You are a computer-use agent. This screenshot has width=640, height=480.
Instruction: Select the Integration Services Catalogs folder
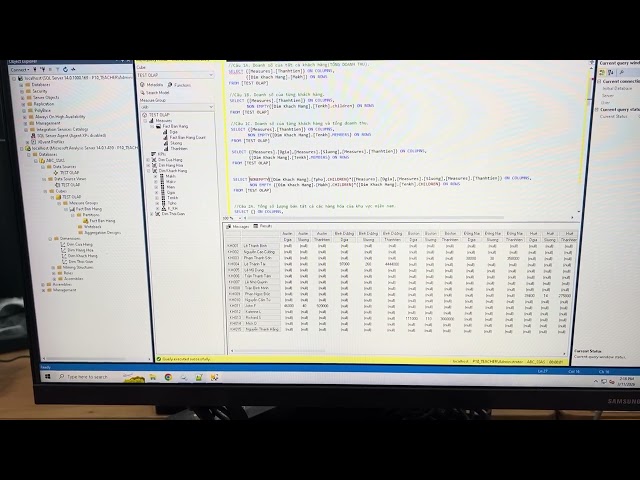click(58, 129)
